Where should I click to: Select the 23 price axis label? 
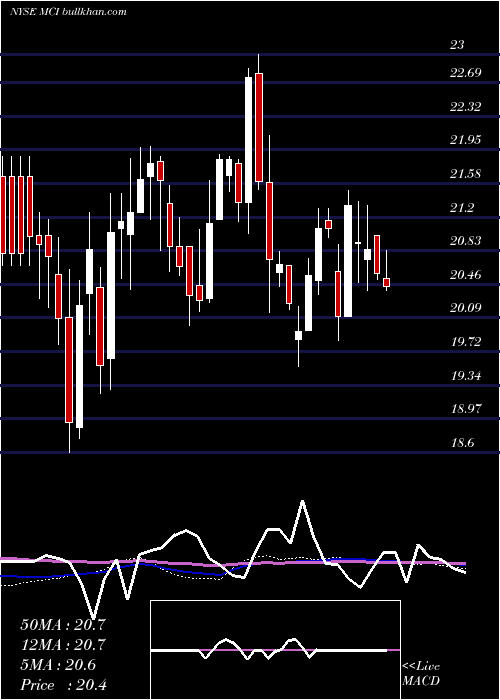point(458,45)
